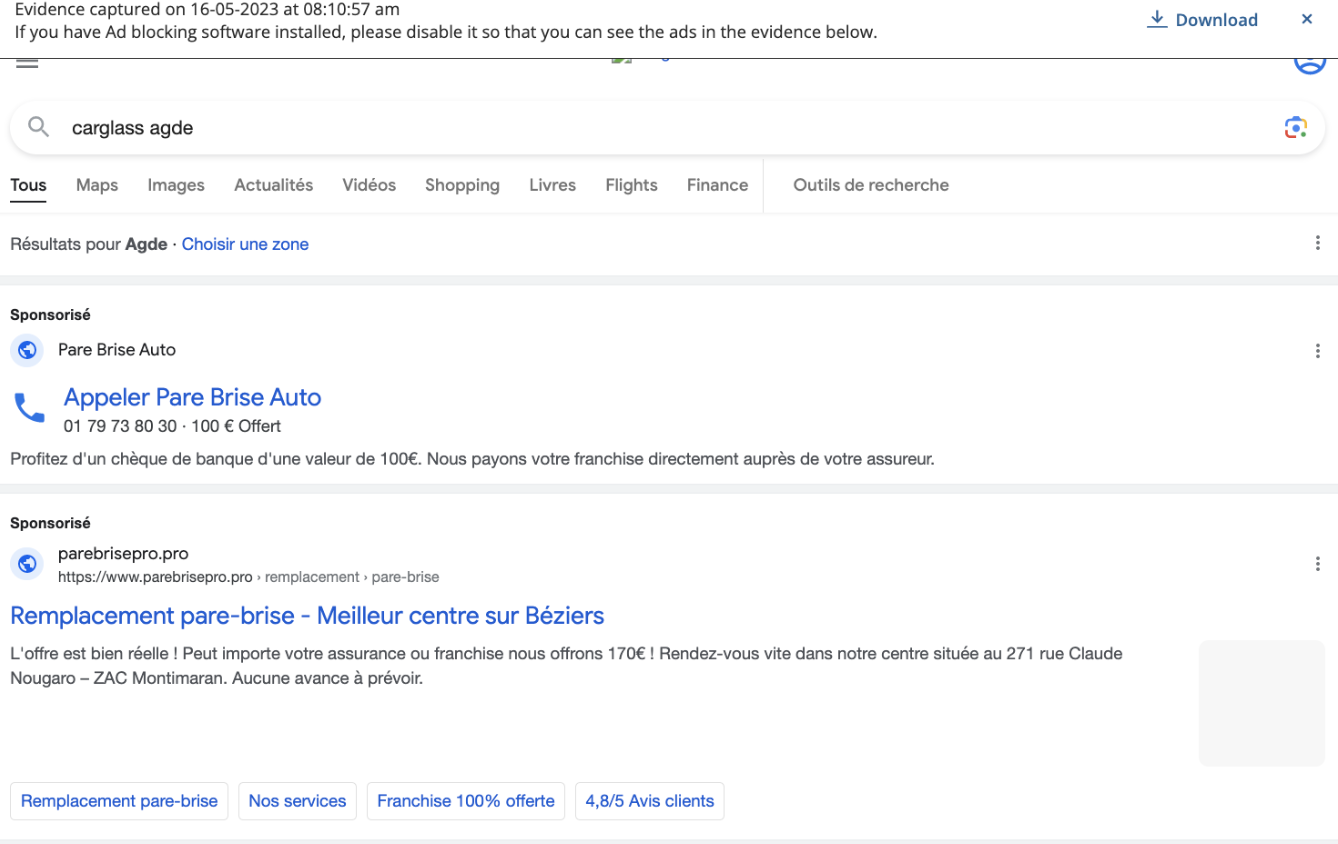The height and width of the screenshot is (844, 1338).
Task: Click the Pare Brise Auto advertiser name
Action: coord(117,350)
